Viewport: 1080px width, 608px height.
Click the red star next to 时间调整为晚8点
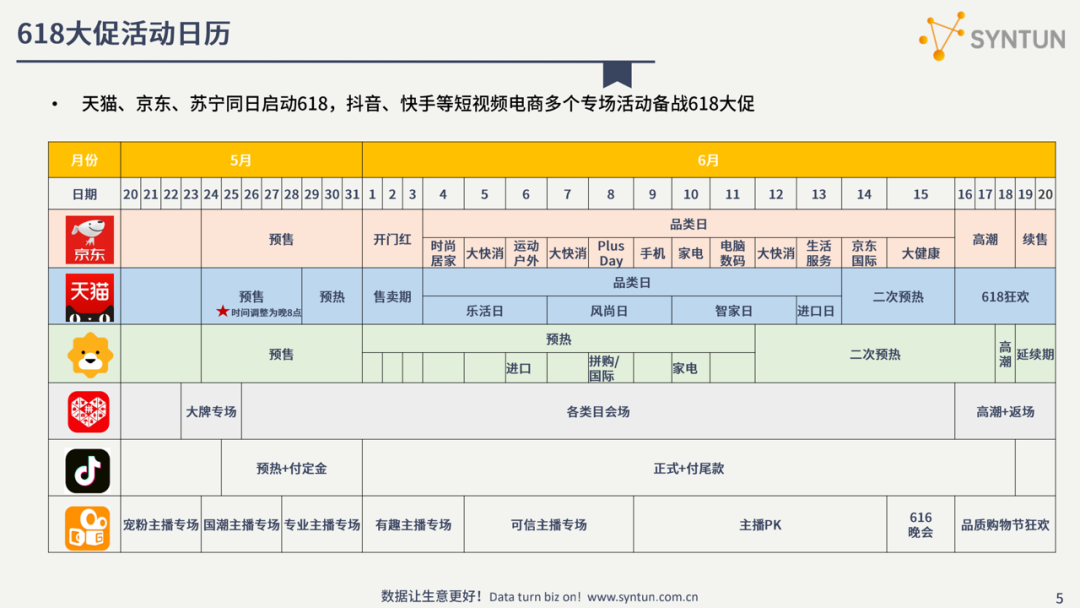222,311
